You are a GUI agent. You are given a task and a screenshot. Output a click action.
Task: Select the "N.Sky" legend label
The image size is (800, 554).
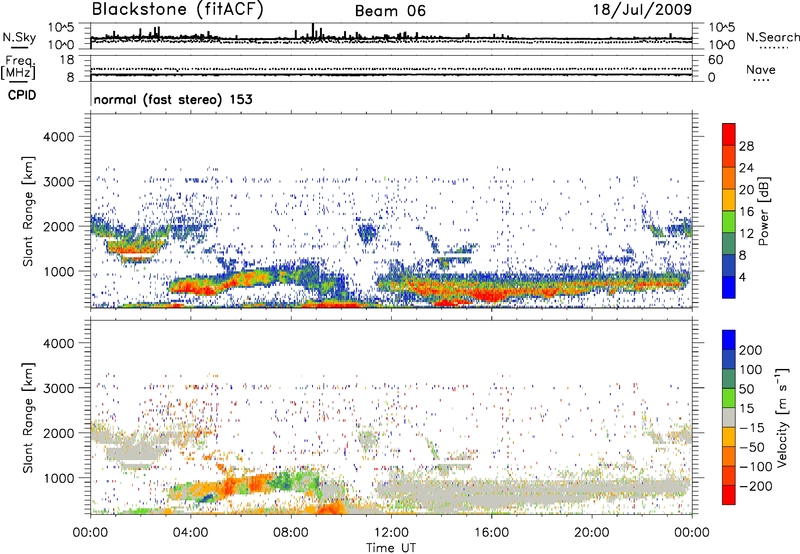coord(19,37)
